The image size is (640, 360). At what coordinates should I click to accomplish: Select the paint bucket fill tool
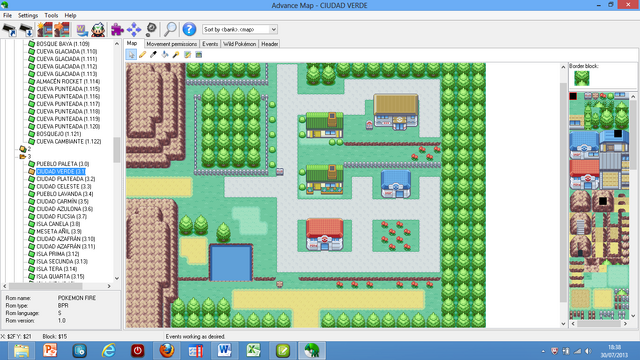[165, 55]
